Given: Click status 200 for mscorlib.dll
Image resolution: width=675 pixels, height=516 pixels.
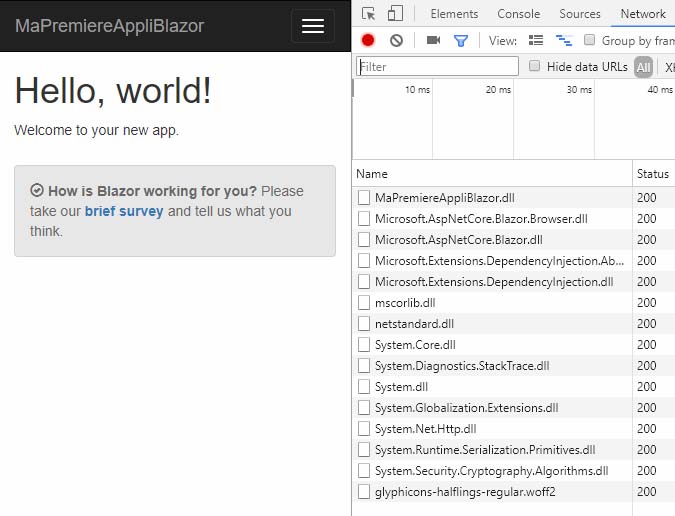Looking at the screenshot, I should [647, 303].
